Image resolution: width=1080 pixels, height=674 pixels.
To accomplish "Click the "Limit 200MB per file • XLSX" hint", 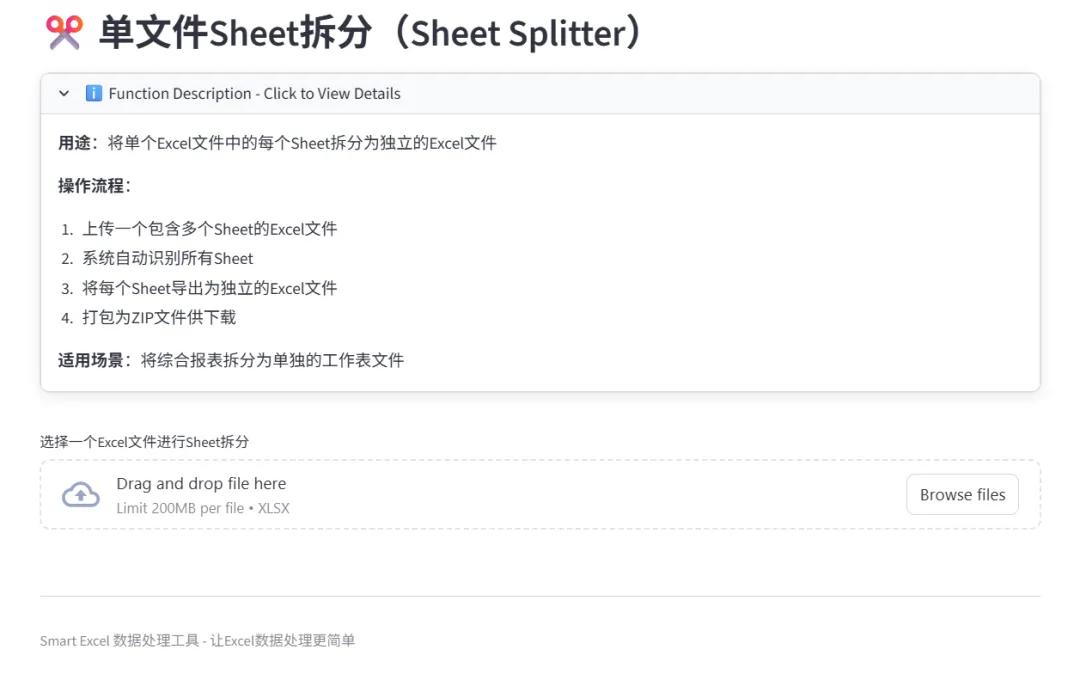I will (203, 508).
